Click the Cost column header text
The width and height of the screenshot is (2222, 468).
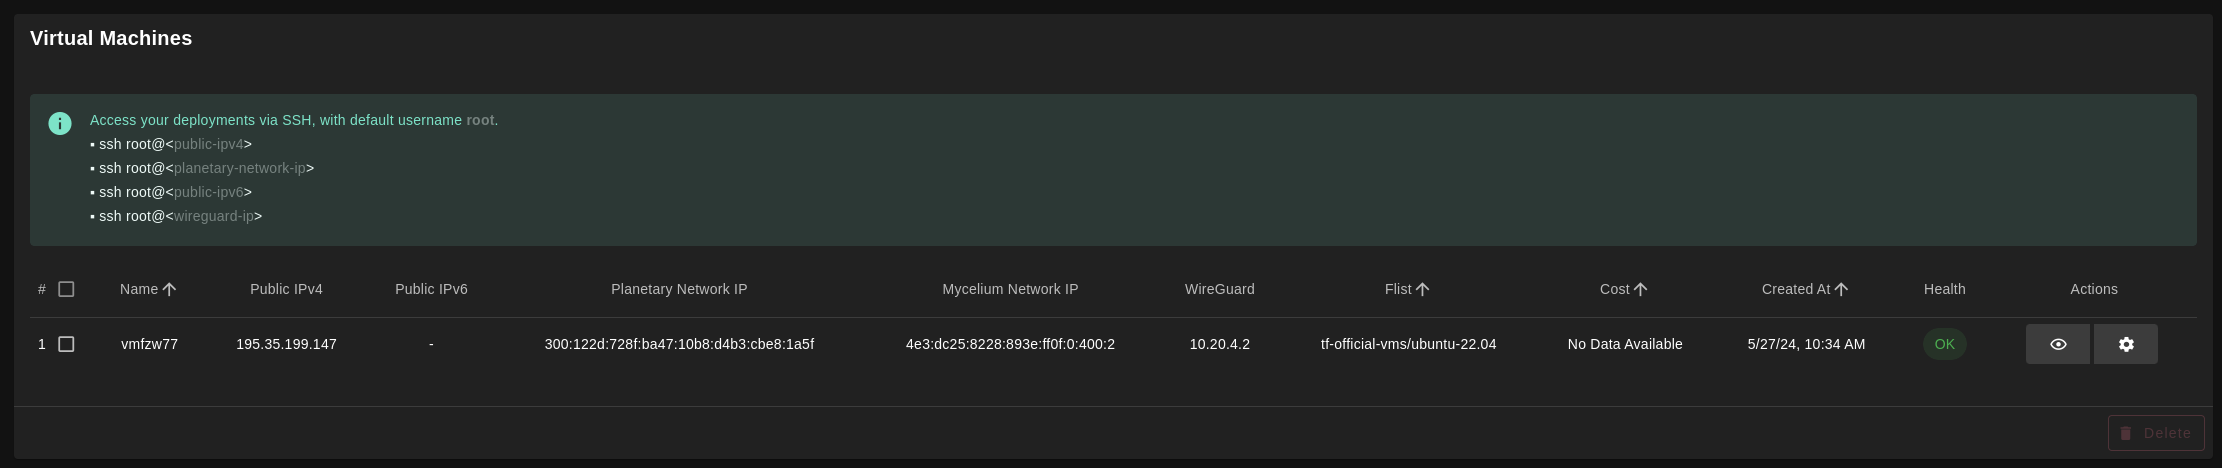1614,289
